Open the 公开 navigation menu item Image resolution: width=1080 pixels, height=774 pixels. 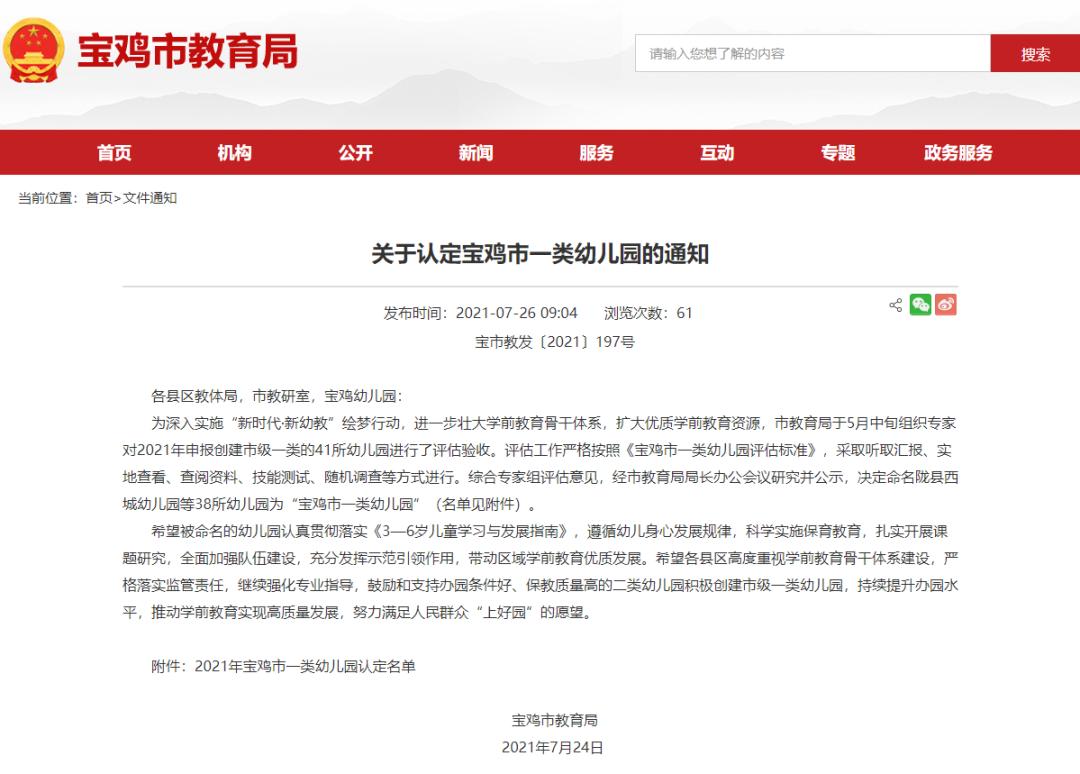[x=355, y=153]
